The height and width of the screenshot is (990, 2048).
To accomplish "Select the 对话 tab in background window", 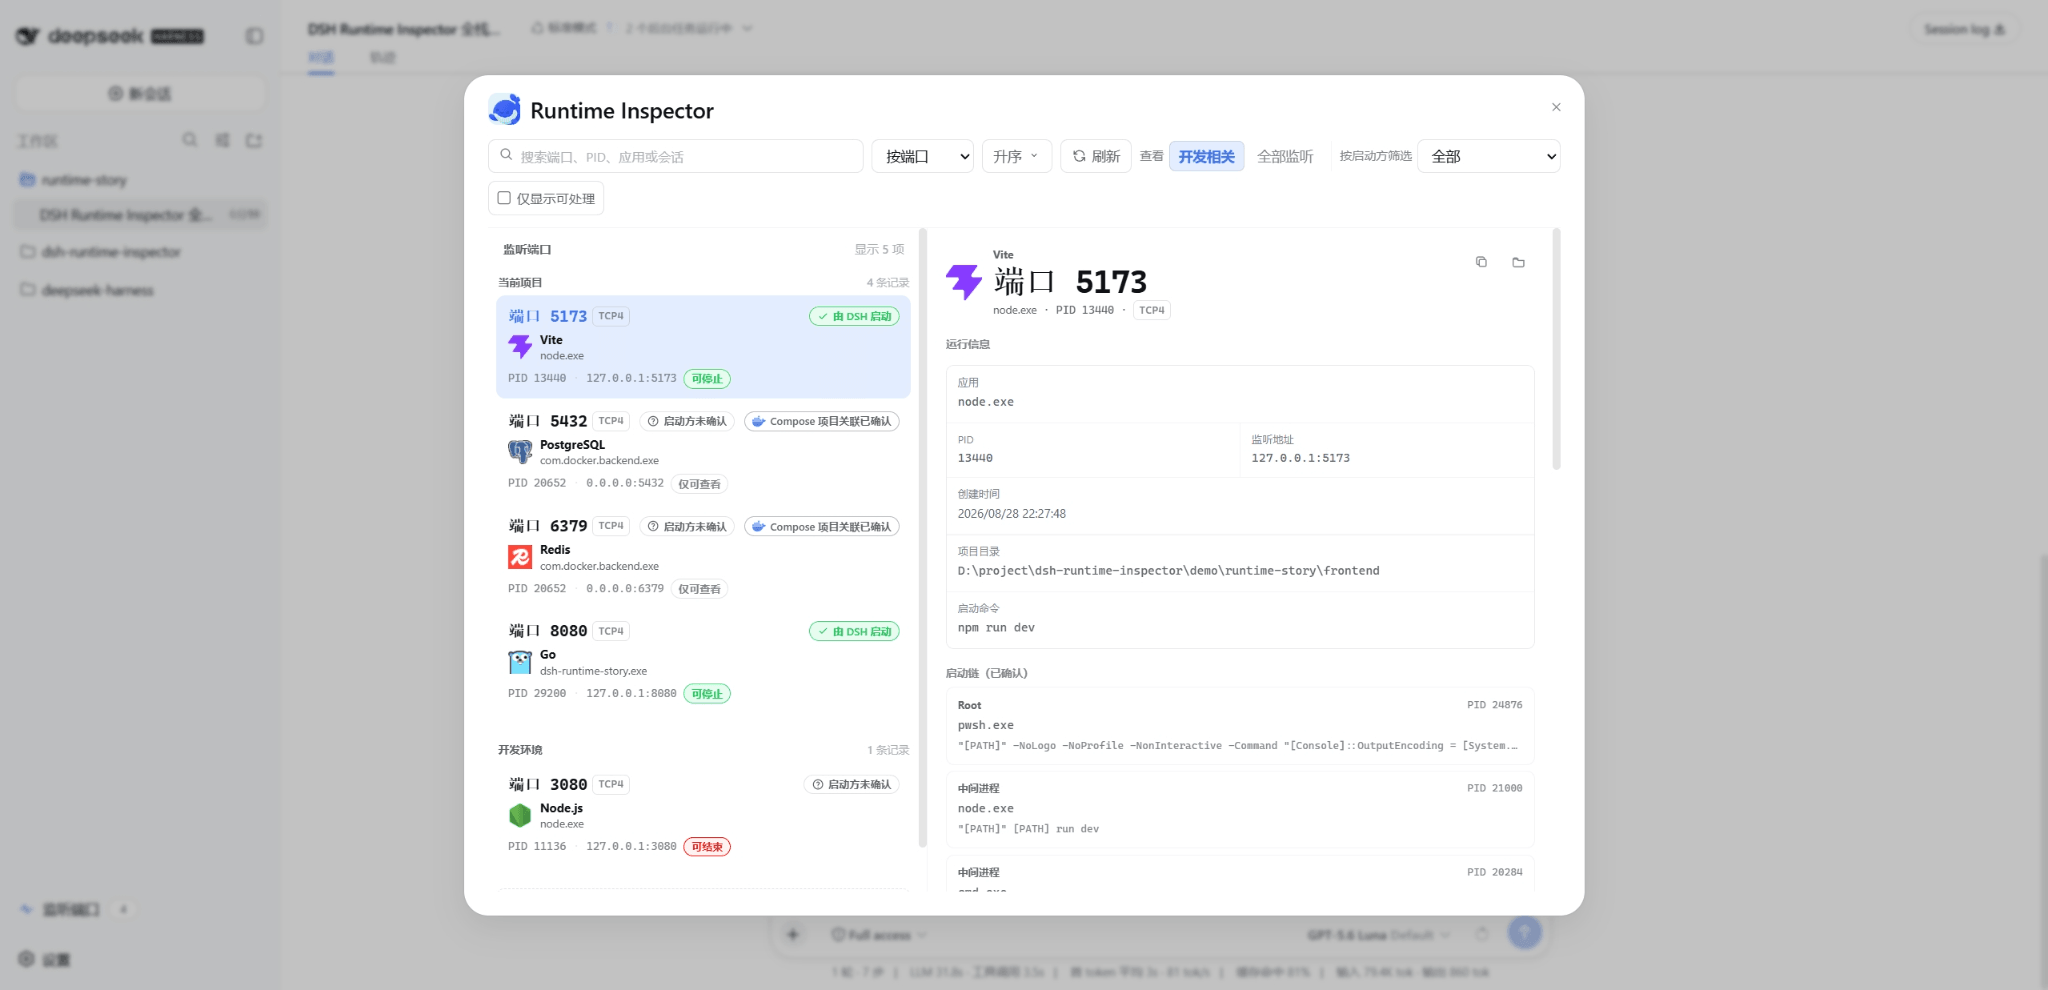I will point(321,58).
